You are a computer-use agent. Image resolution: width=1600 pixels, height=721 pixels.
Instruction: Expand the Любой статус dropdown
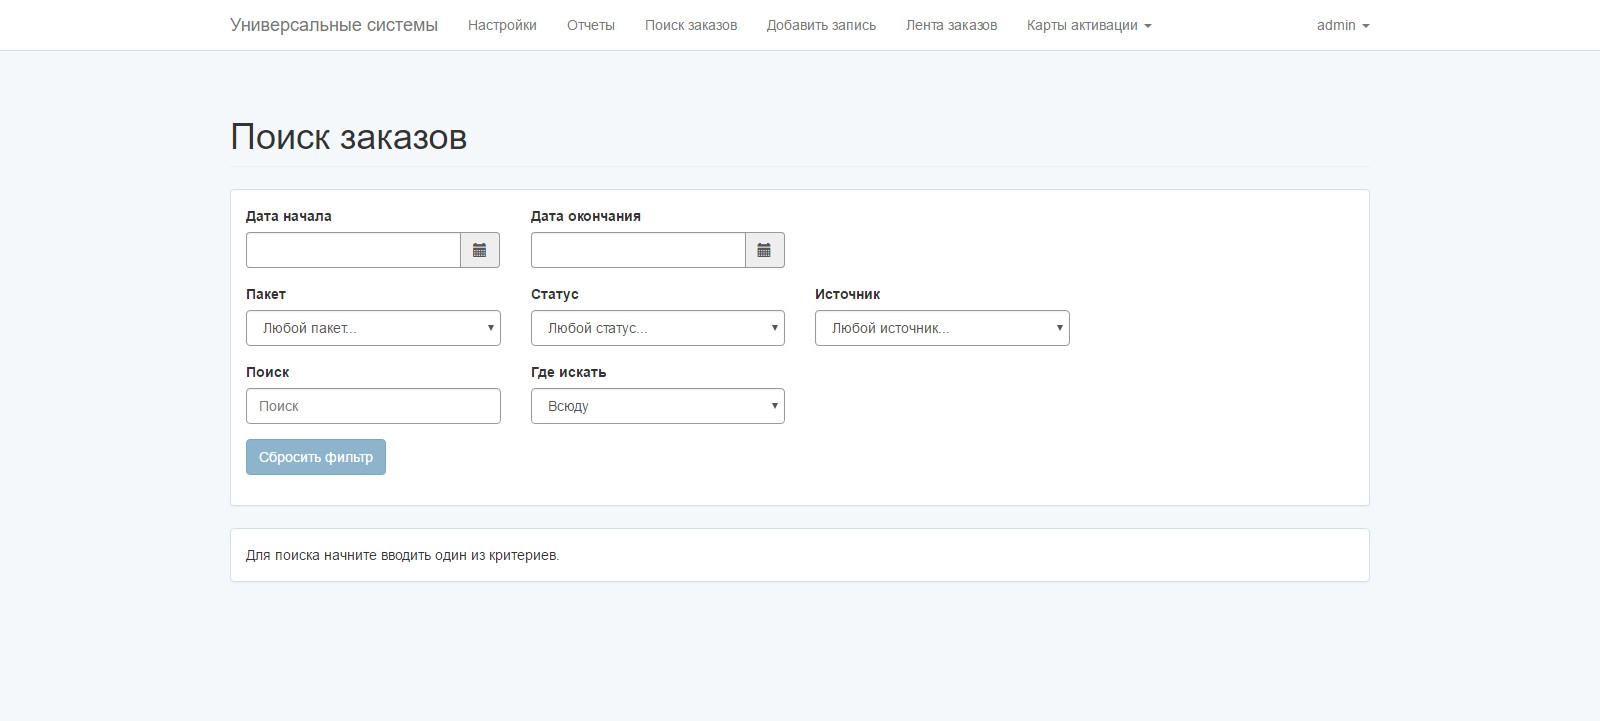click(658, 328)
